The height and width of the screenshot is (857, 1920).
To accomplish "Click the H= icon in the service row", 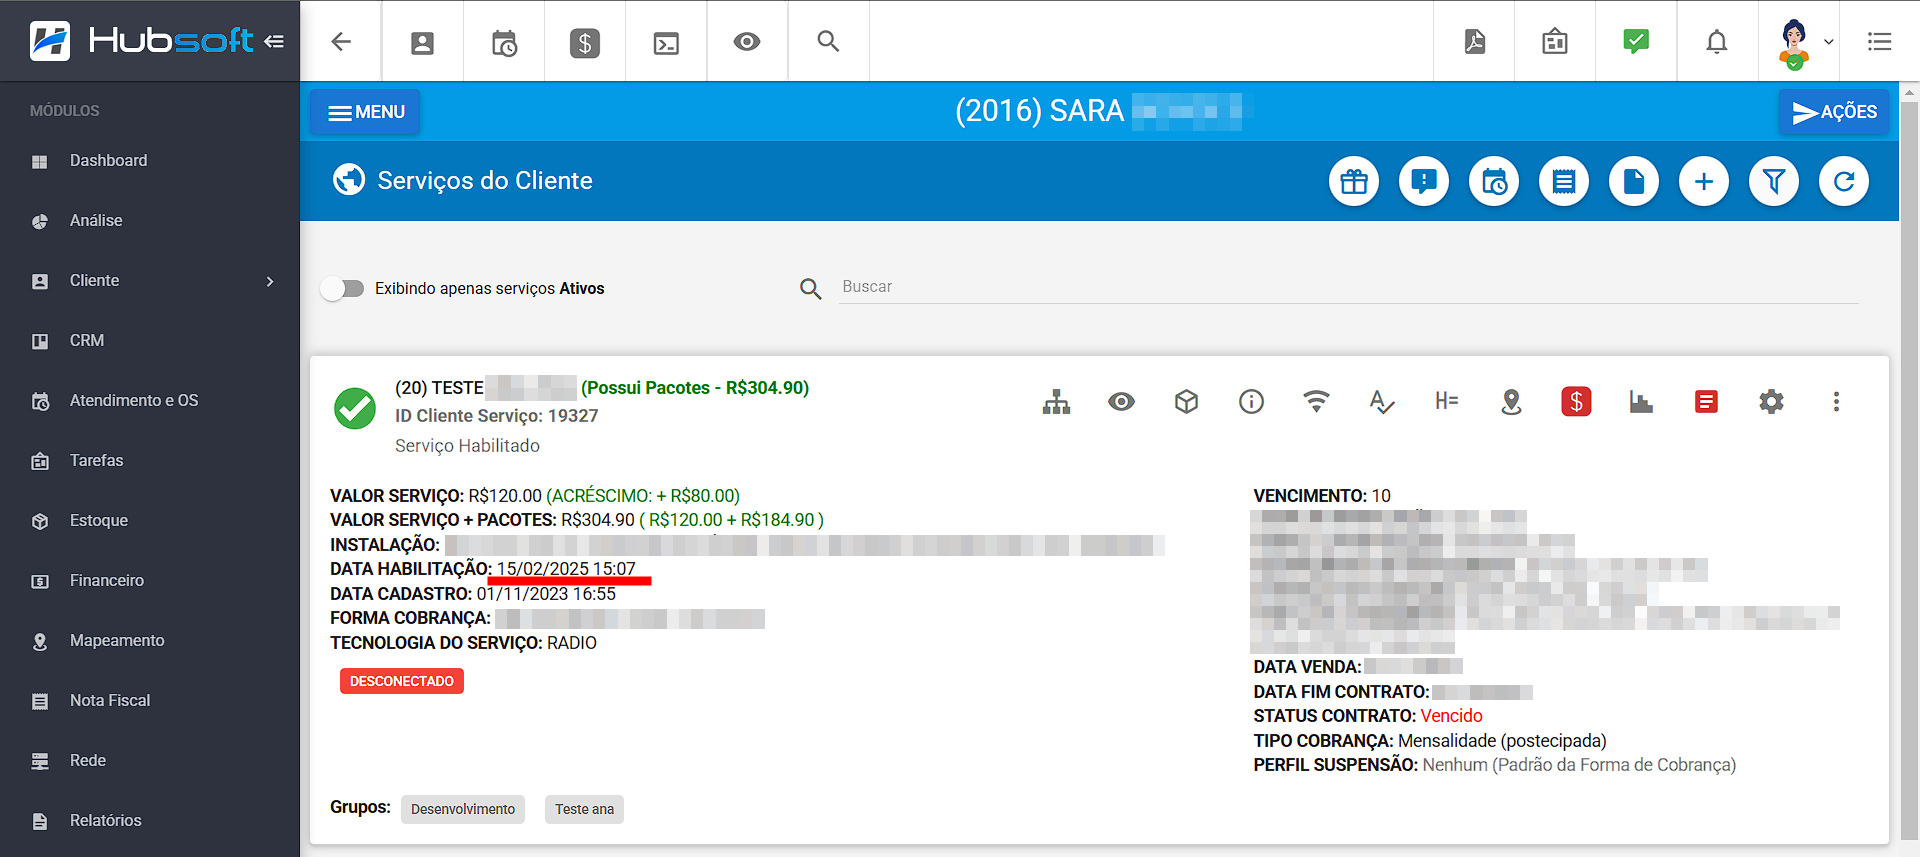I will coord(1446,402).
